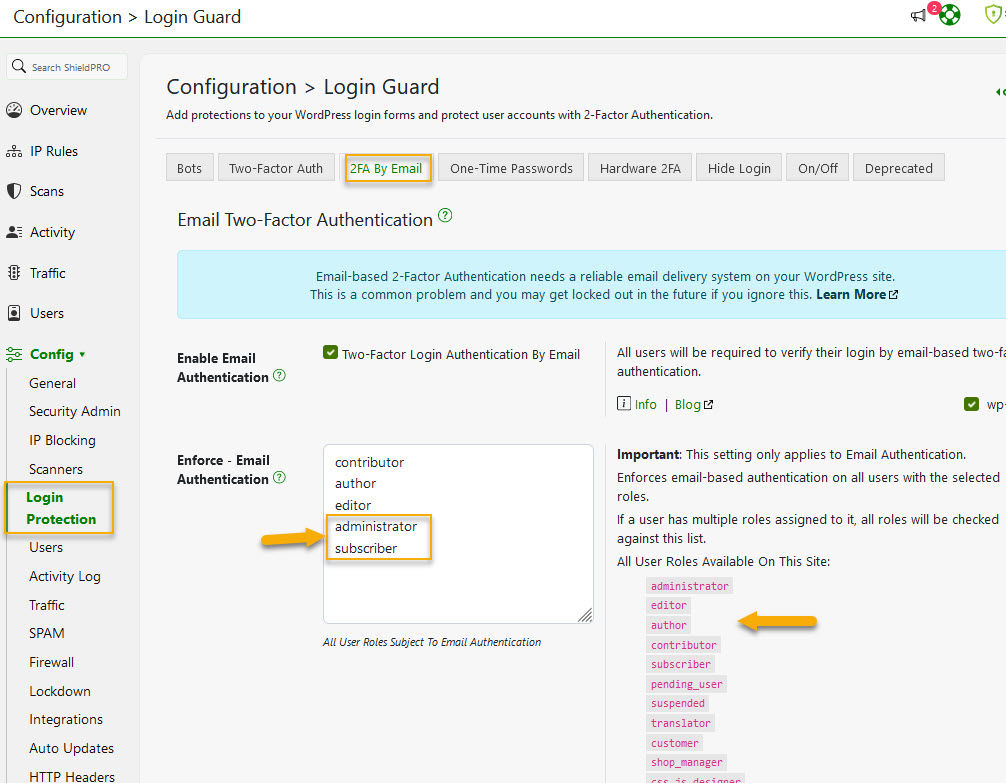Screen dimensions: 1006x783
Task: Click help icon next to Enforce - Email Authentication
Action: 279,478
